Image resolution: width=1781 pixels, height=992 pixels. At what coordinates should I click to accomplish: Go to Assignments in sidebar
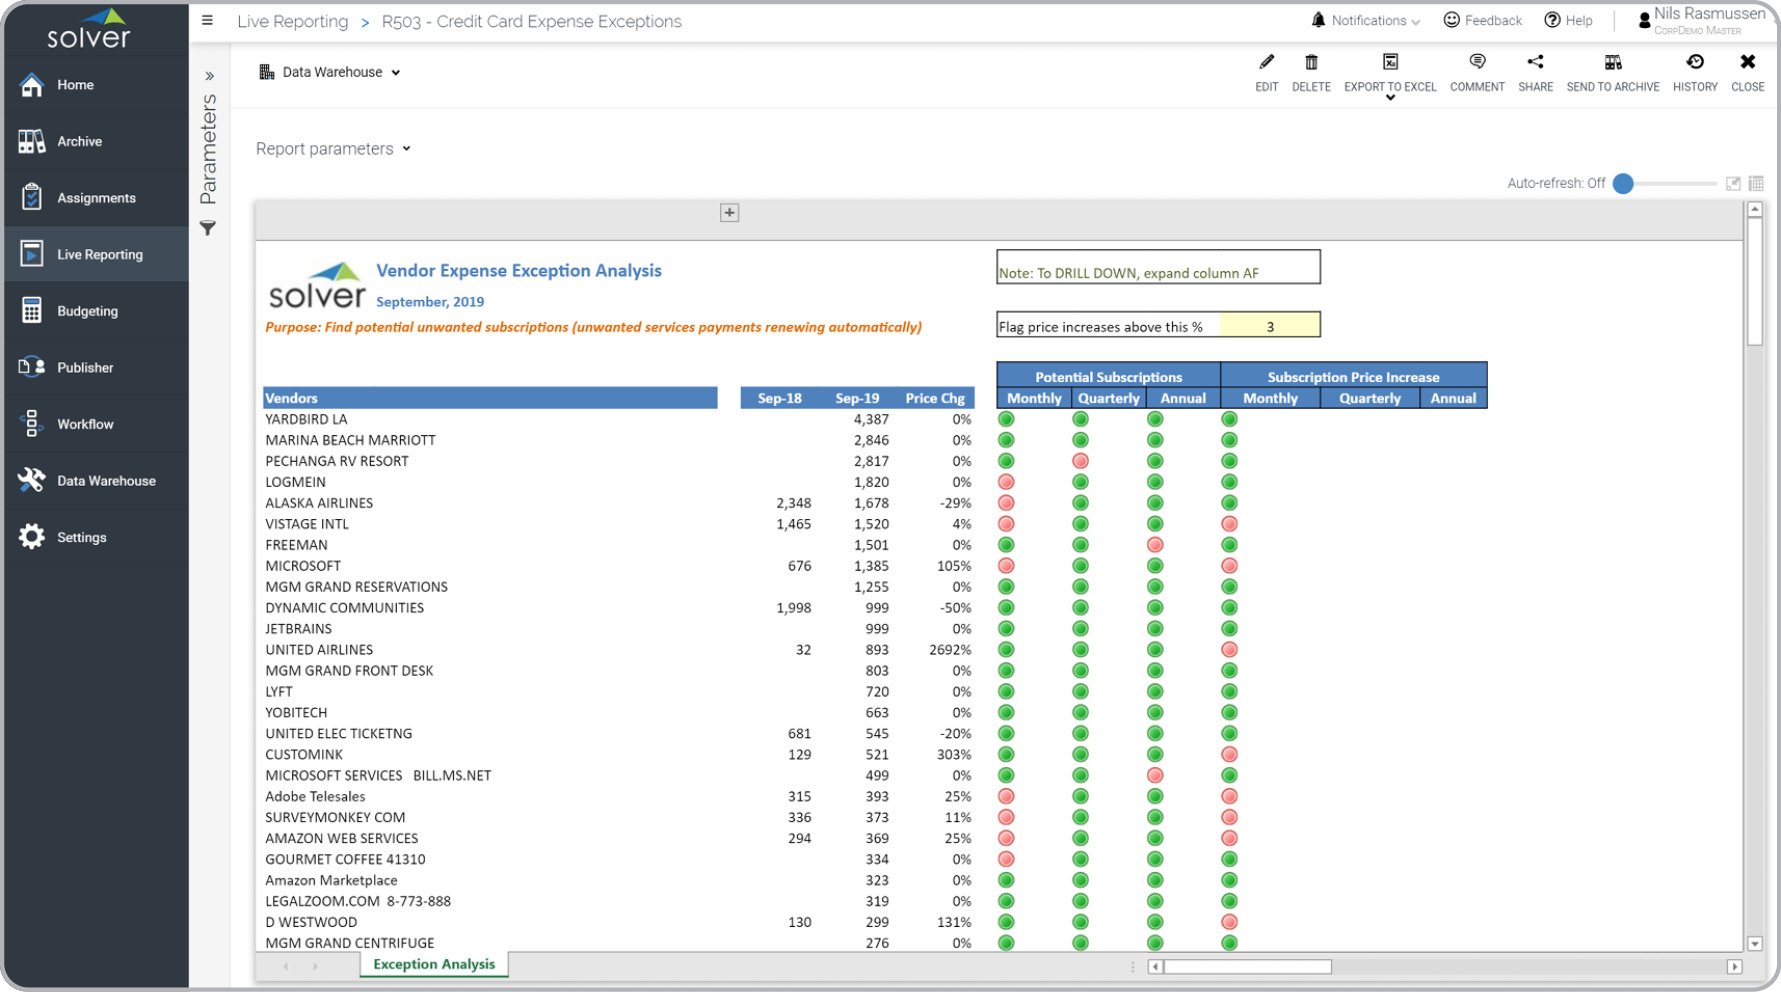[94, 198]
